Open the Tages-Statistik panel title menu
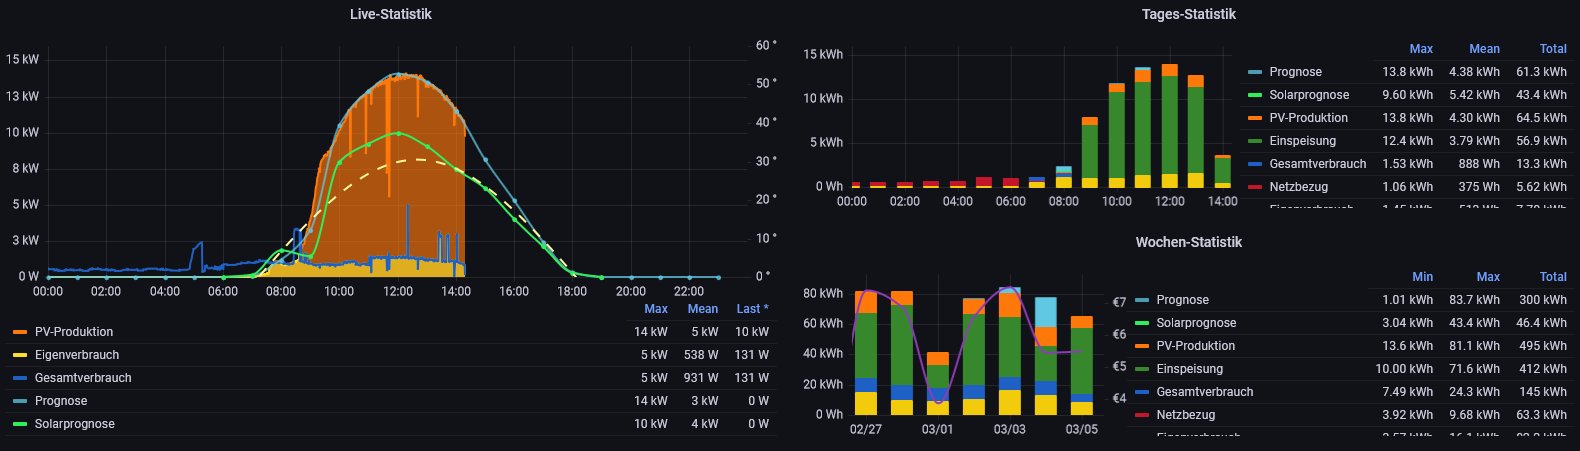Viewport: 1580px width, 451px height. coord(1188,14)
